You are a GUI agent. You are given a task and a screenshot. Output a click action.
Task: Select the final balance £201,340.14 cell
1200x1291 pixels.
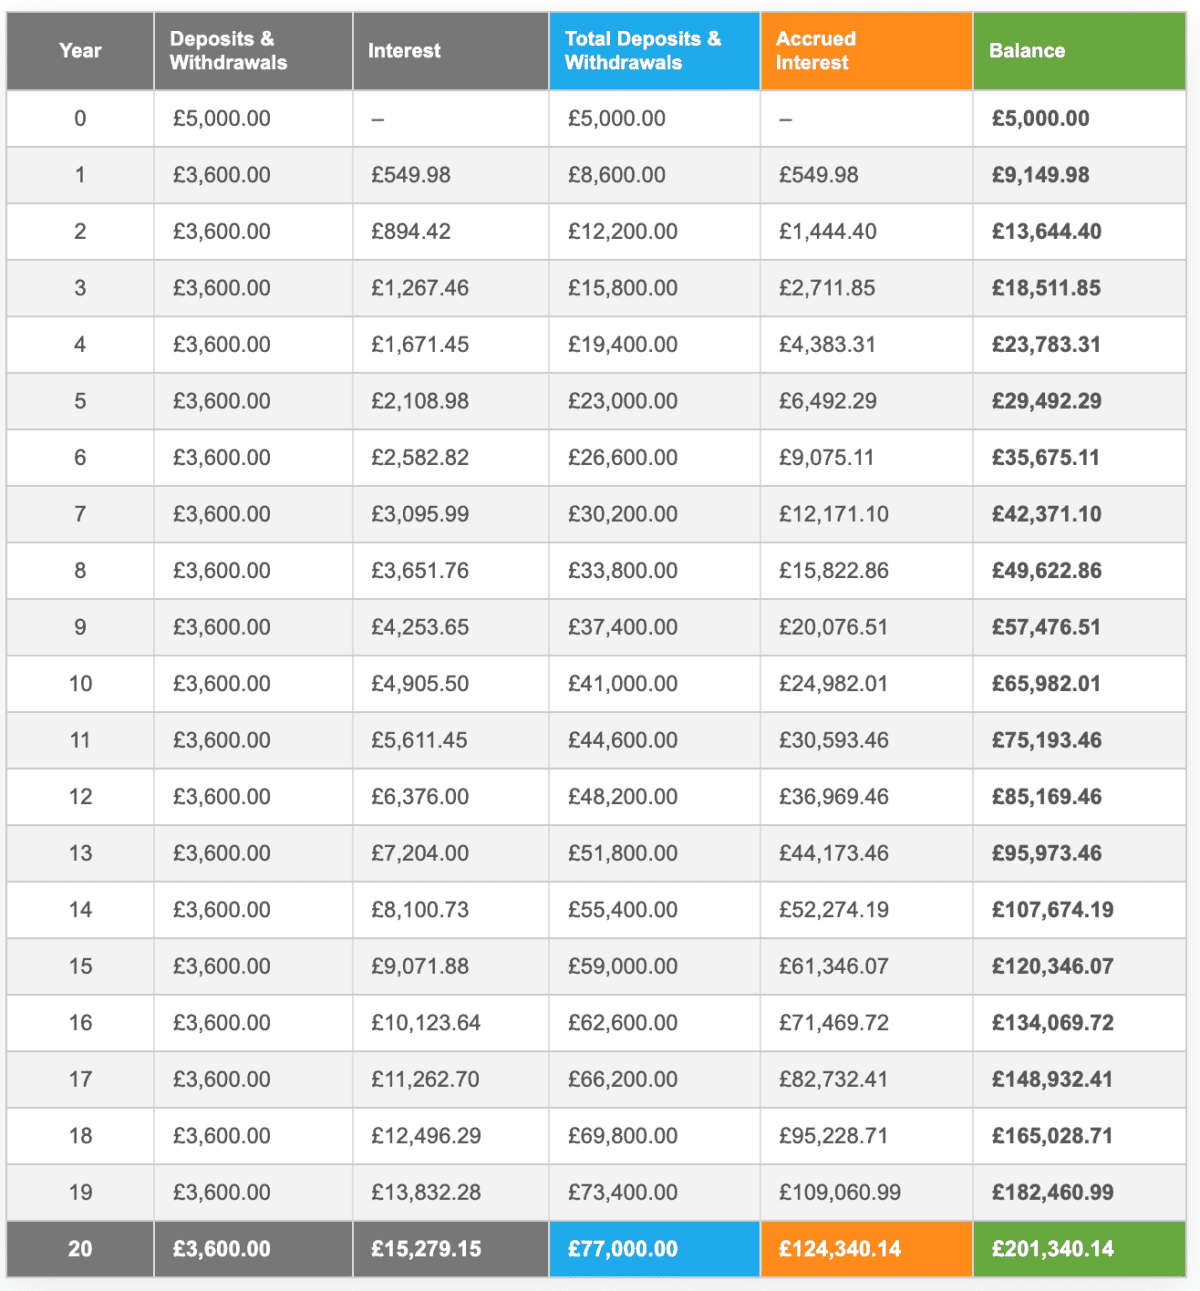pos(1052,1249)
